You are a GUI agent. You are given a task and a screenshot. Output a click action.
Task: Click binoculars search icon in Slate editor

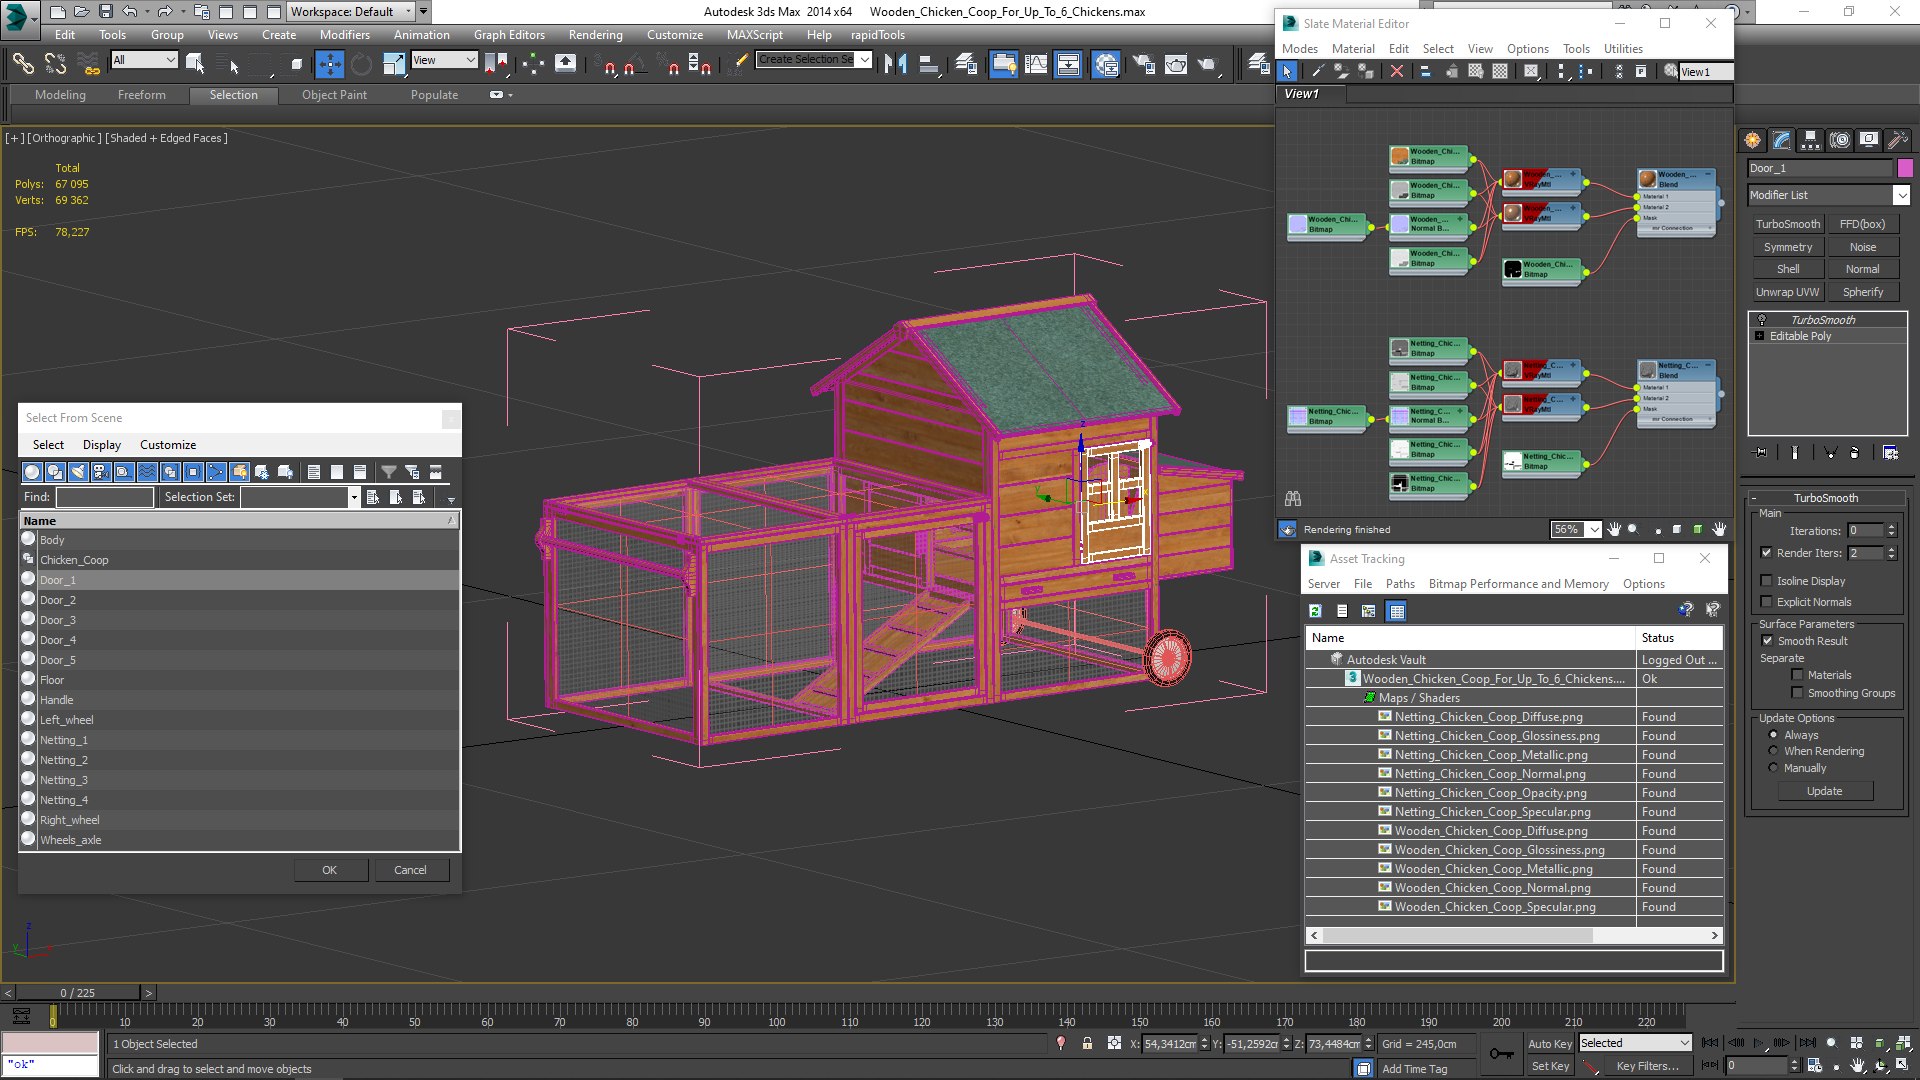(1293, 498)
